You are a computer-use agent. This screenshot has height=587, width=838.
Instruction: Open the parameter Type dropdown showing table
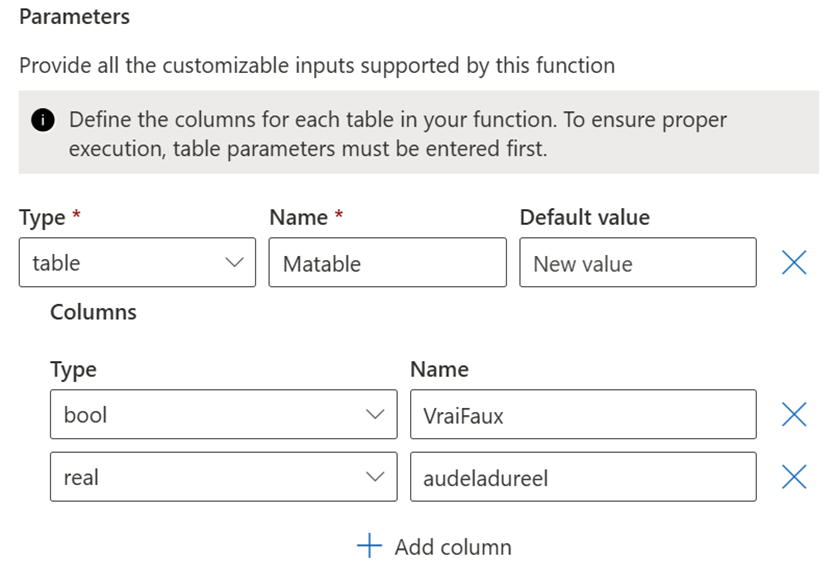pyautogui.click(x=137, y=263)
